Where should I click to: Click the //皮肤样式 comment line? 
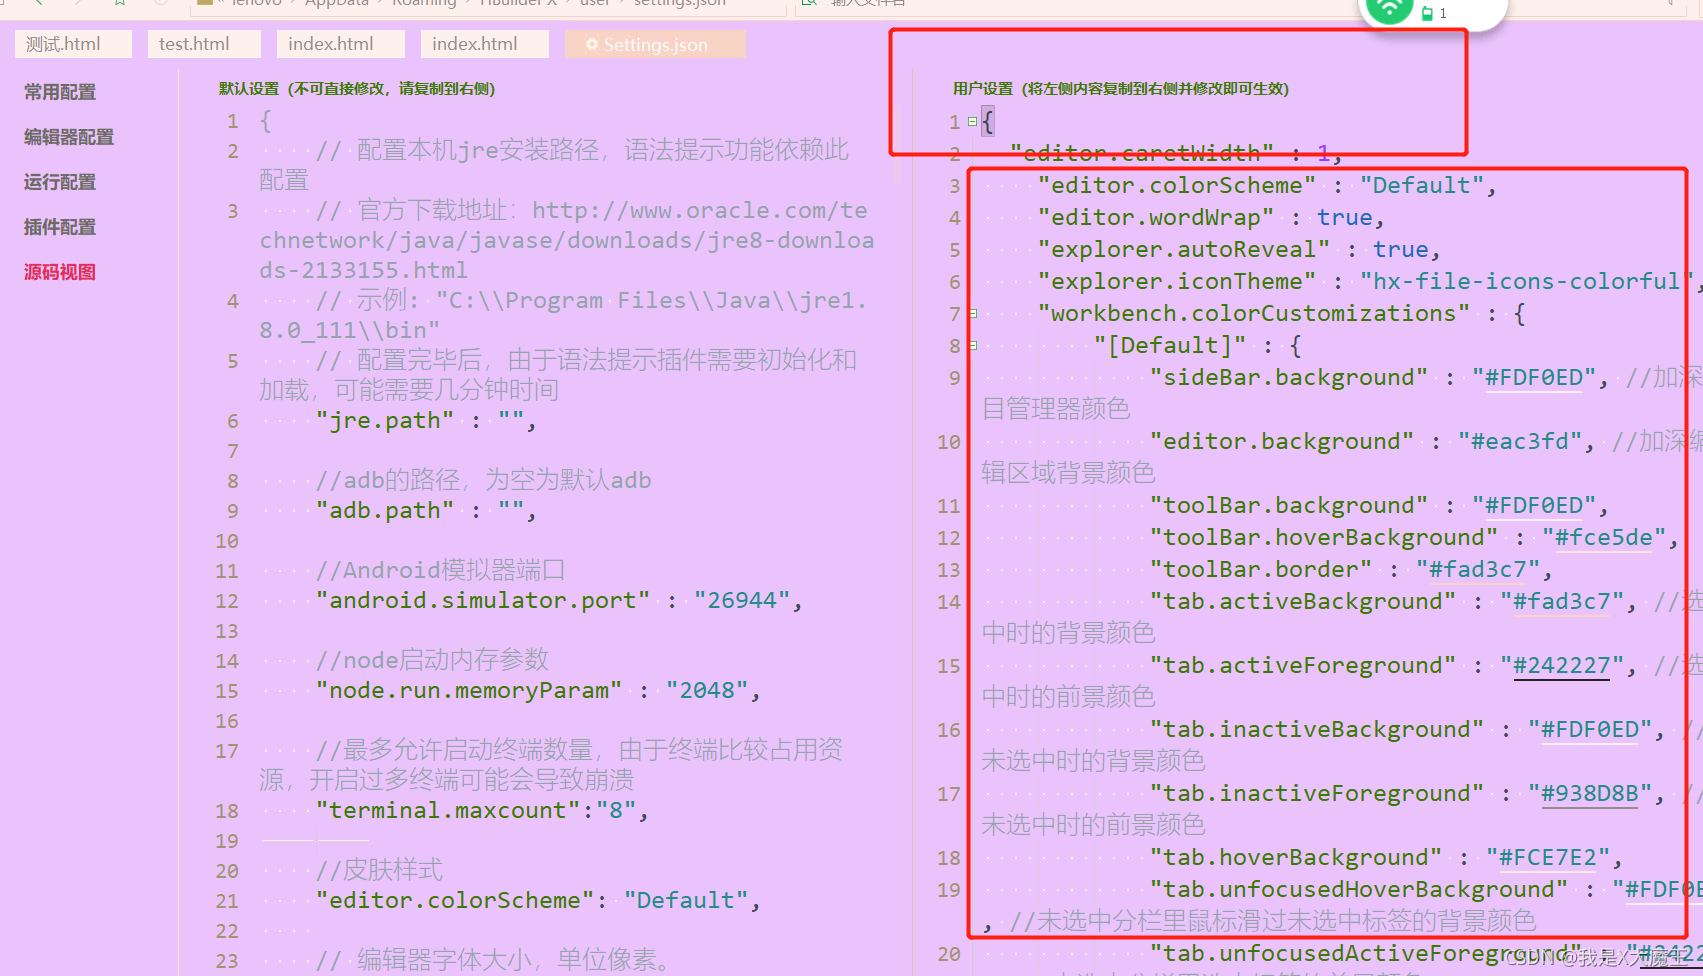click(x=379, y=870)
